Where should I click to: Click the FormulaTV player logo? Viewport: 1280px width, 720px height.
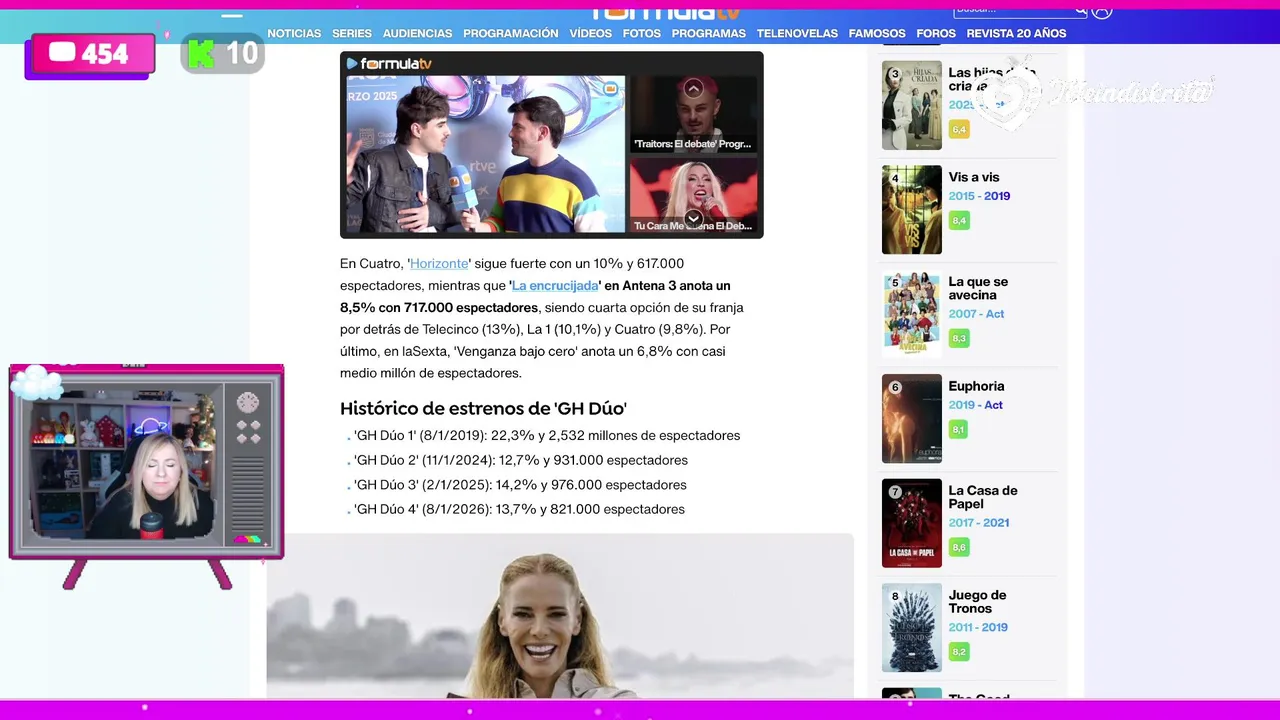point(389,64)
